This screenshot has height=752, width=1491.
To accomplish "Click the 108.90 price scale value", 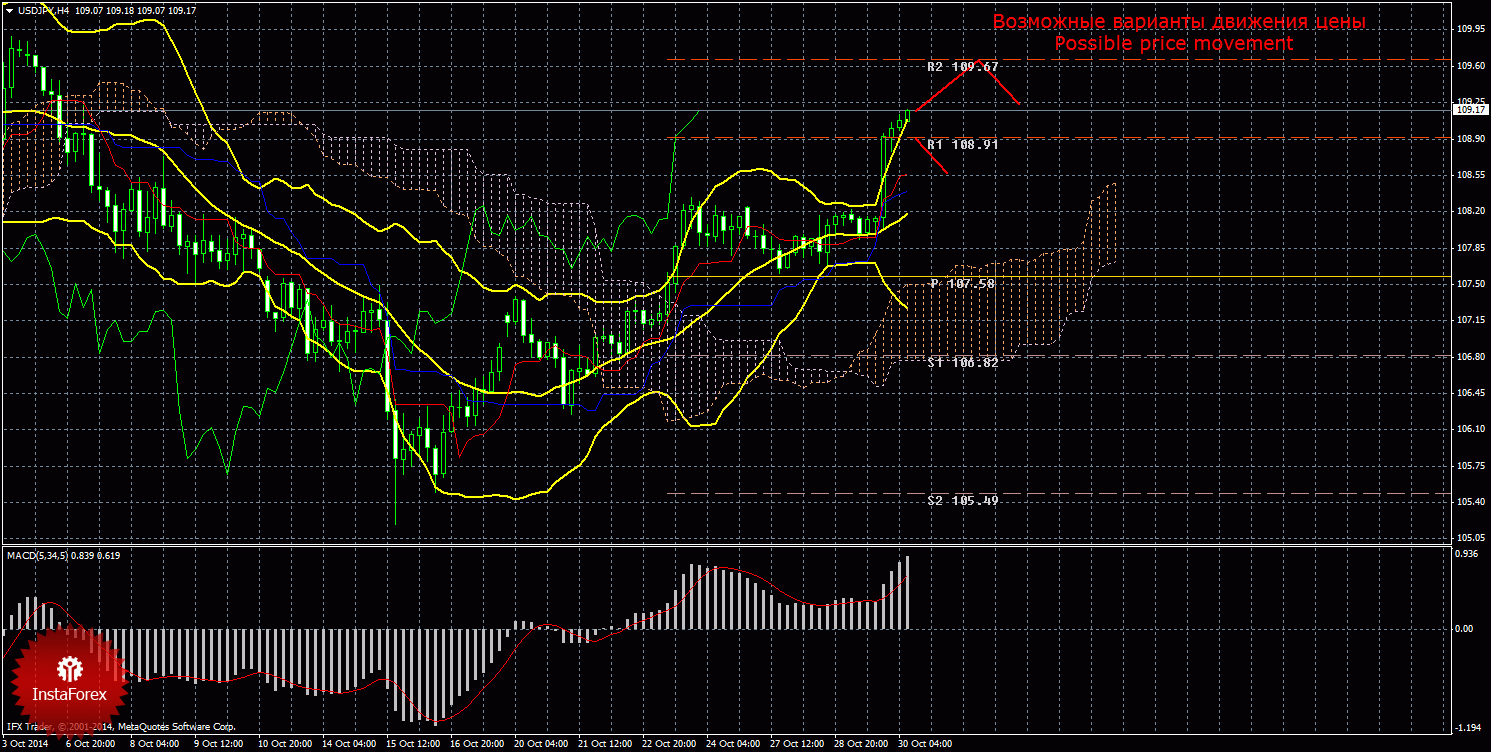I will 1470,139.
